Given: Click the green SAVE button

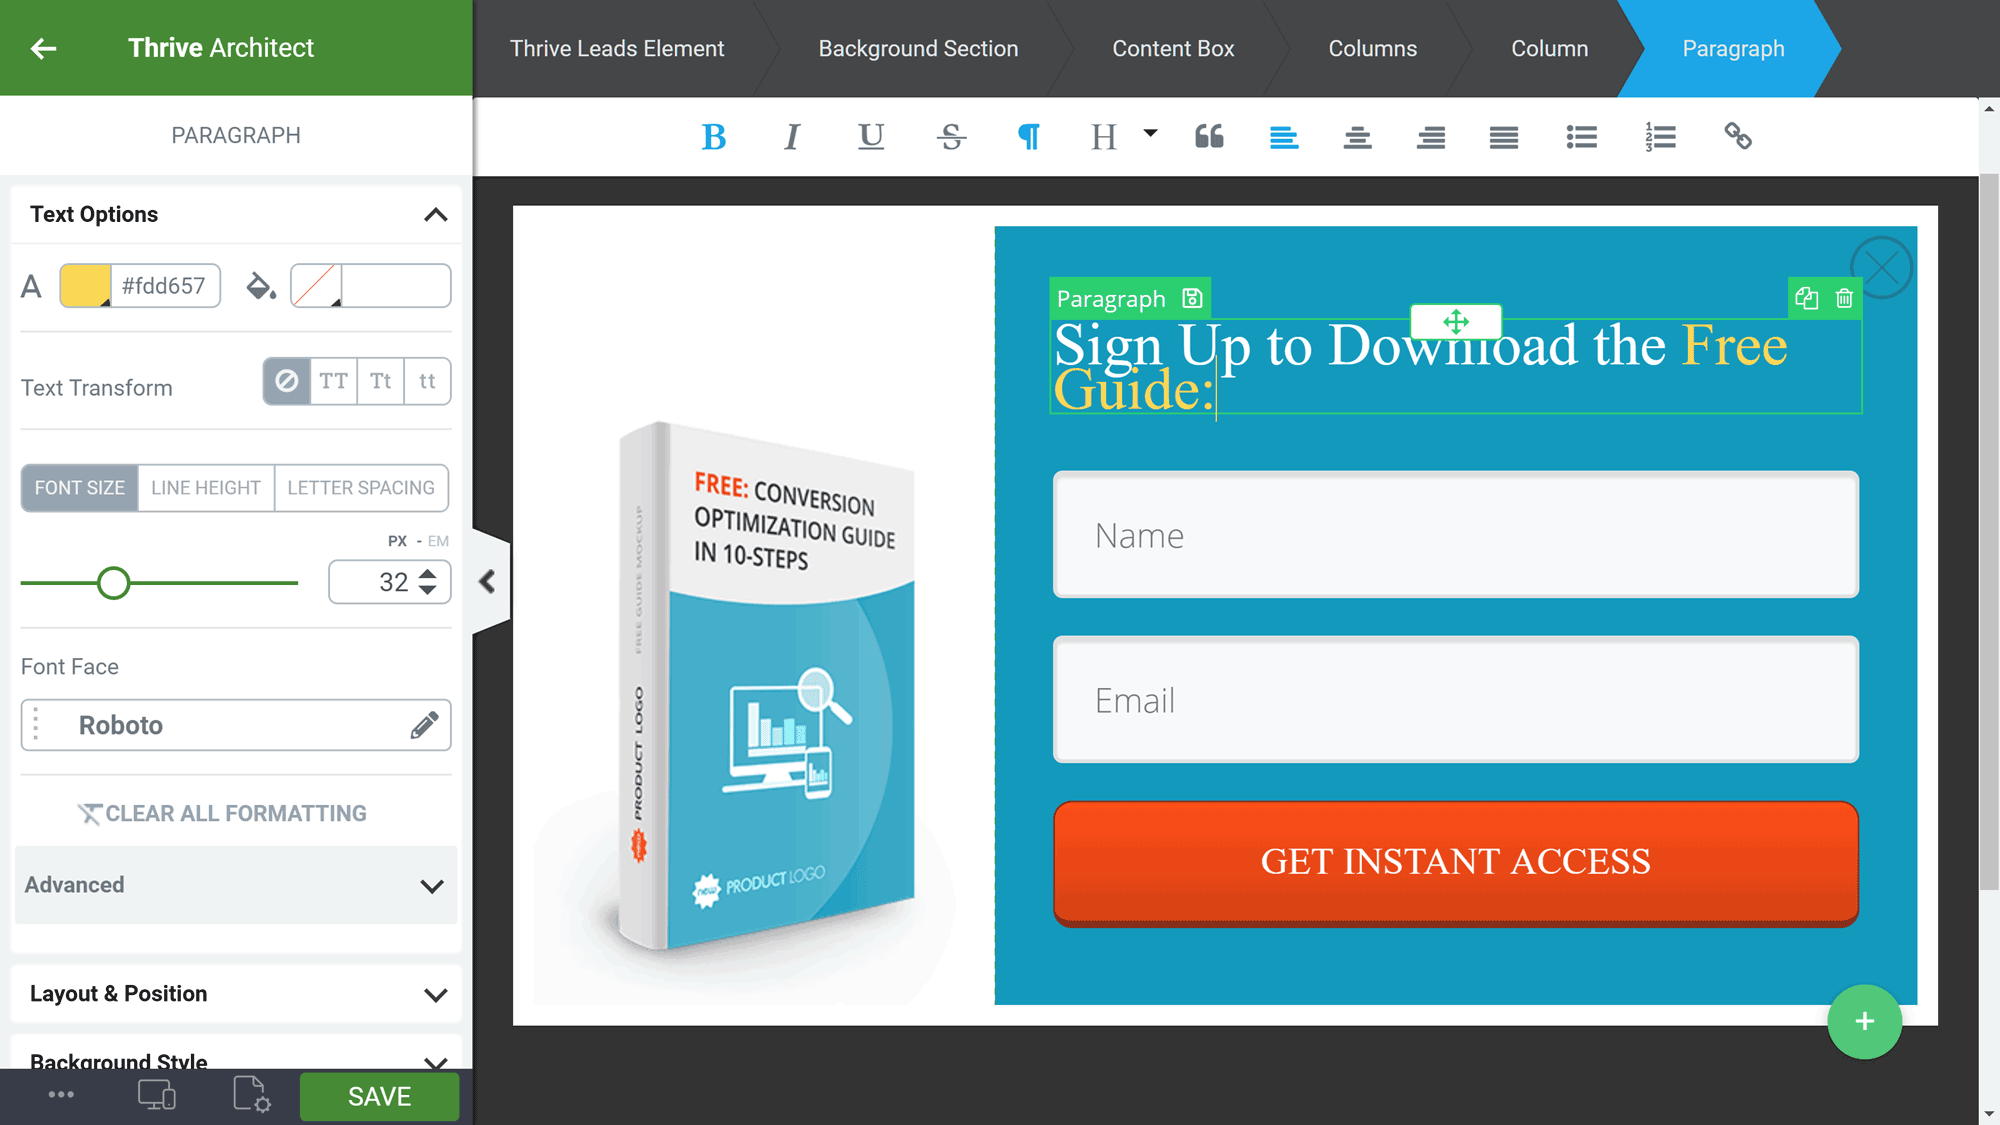Looking at the screenshot, I should coord(379,1096).
